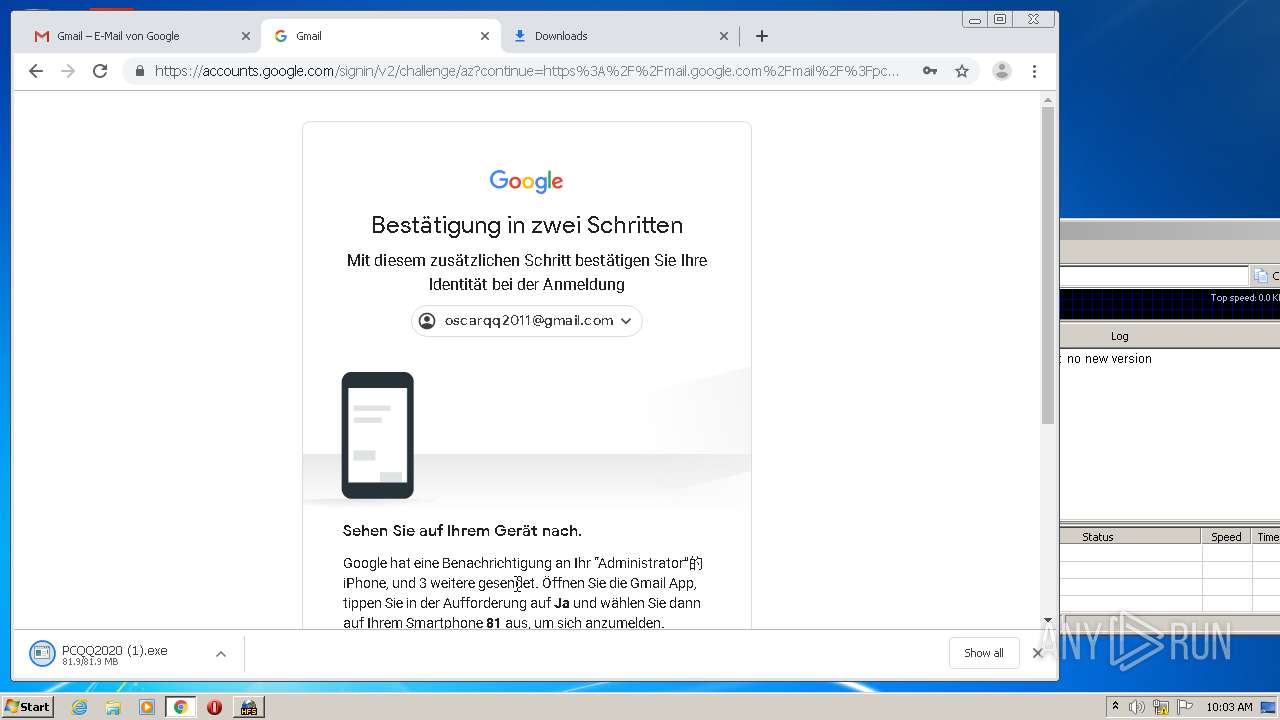The width and height of the screenshot is (1280, 720).
Task: Select the Gmail sign-in tab
Action: (x=380, y=36)
